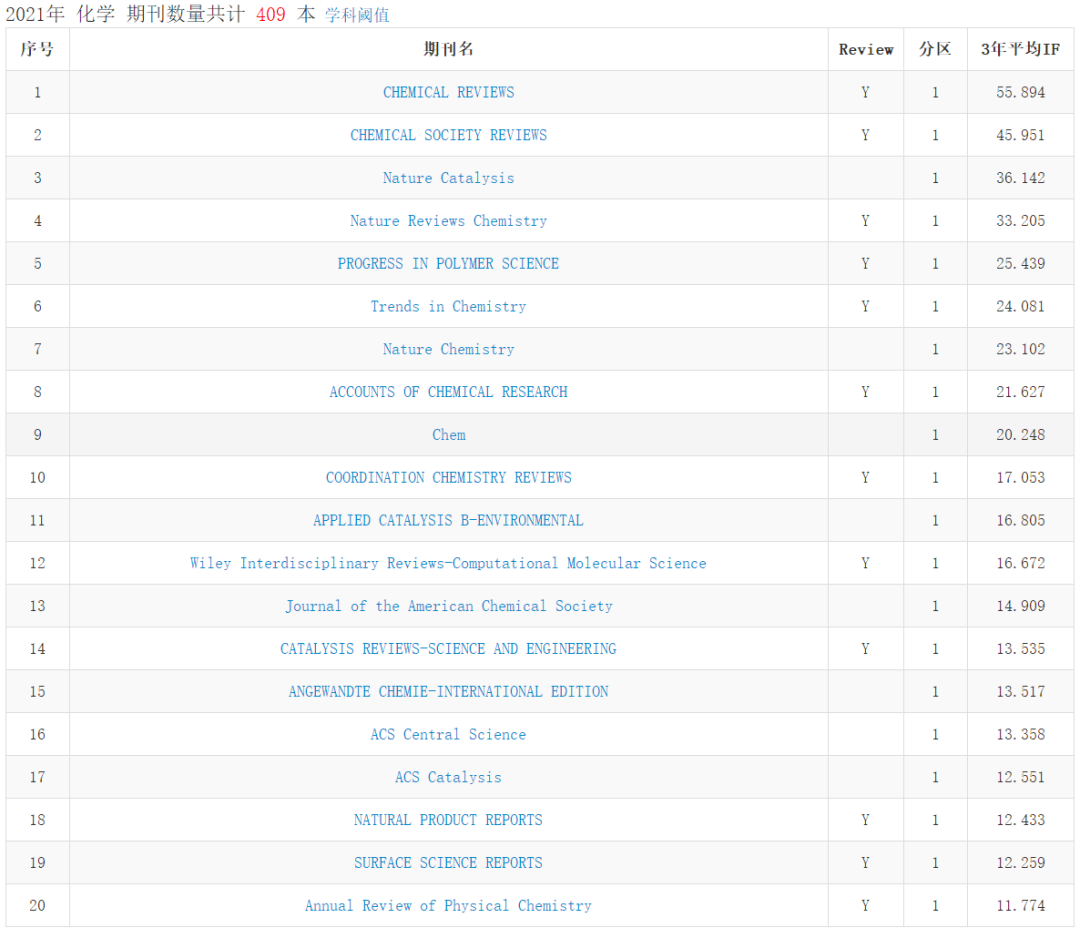Select the IF value 14.909
Image resolution: width=1080 pixels, height=928 pixels.
pos(1021,606)
